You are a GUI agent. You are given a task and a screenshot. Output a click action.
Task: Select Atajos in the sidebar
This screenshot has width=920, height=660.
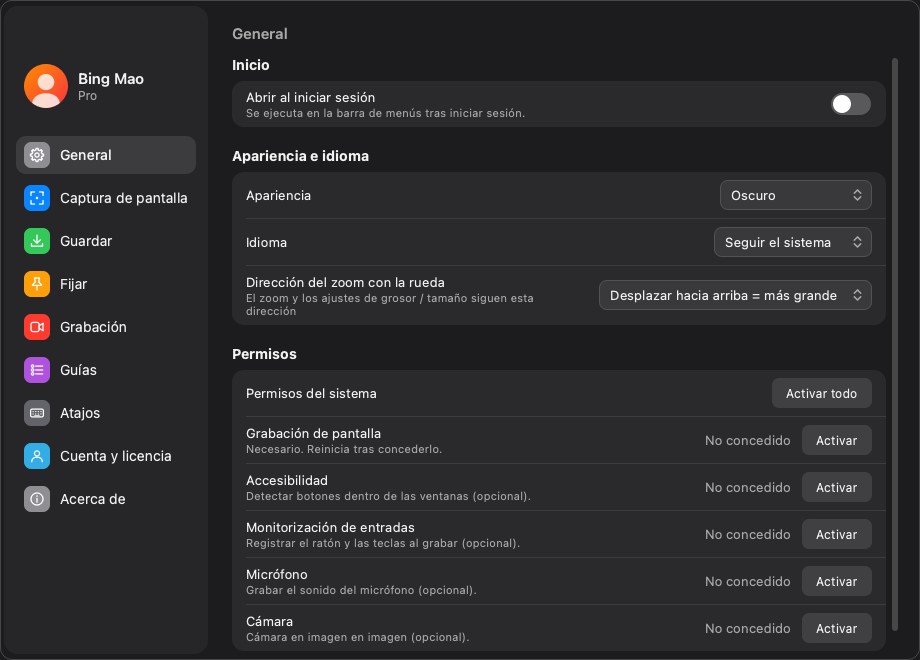106,413
